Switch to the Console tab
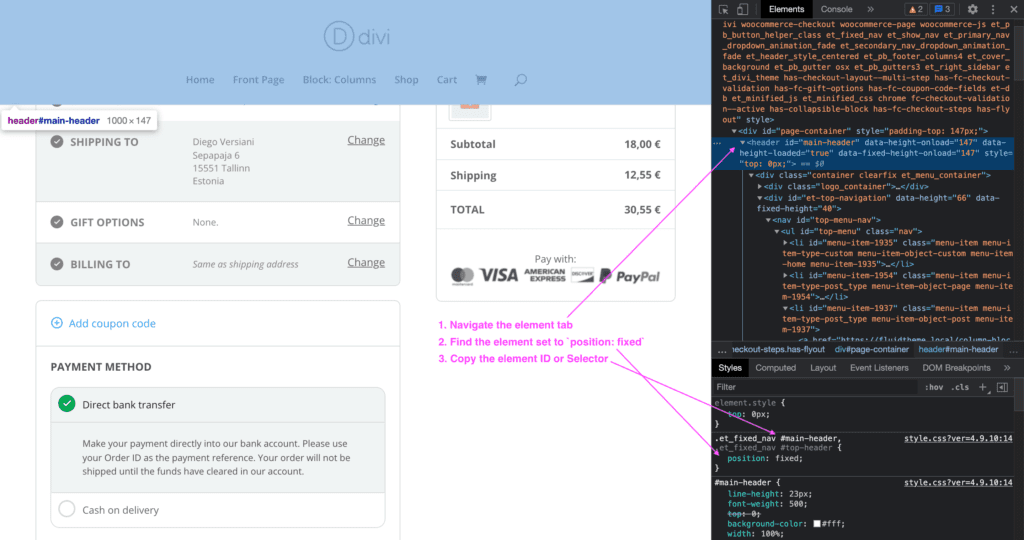 click(x=837, y=9)
